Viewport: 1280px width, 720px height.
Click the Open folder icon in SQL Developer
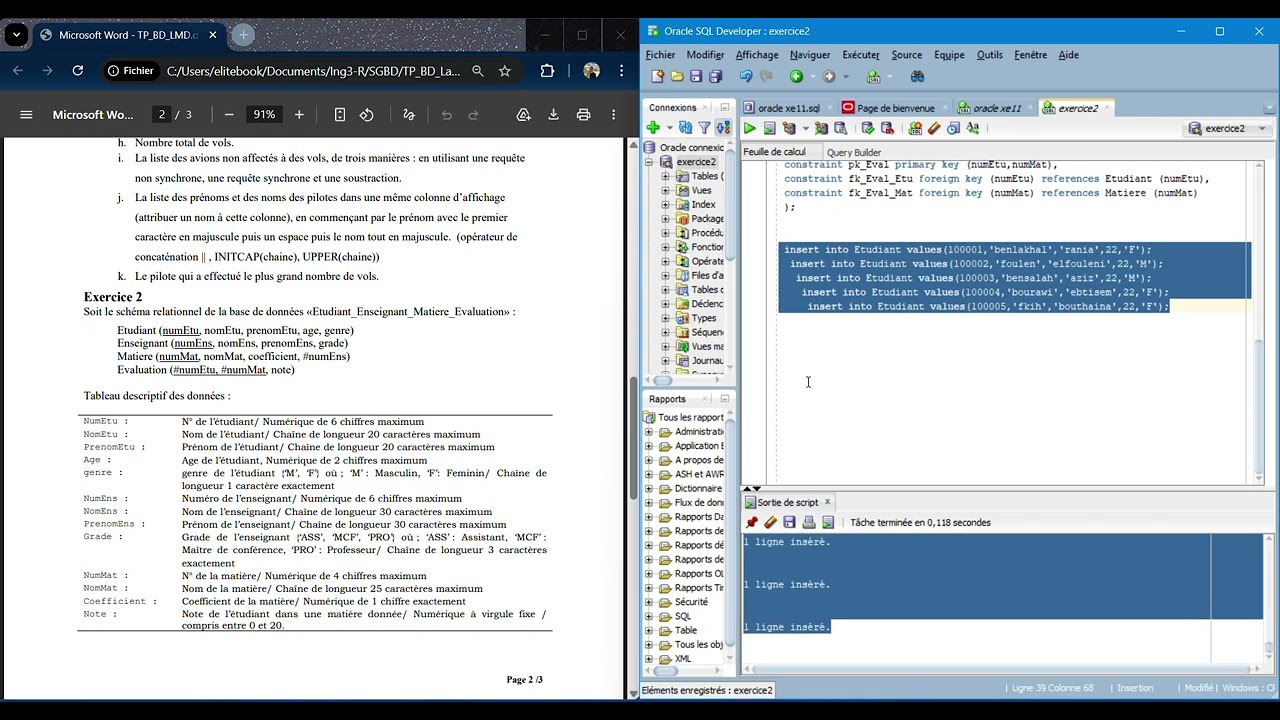(x=677, y=76)
